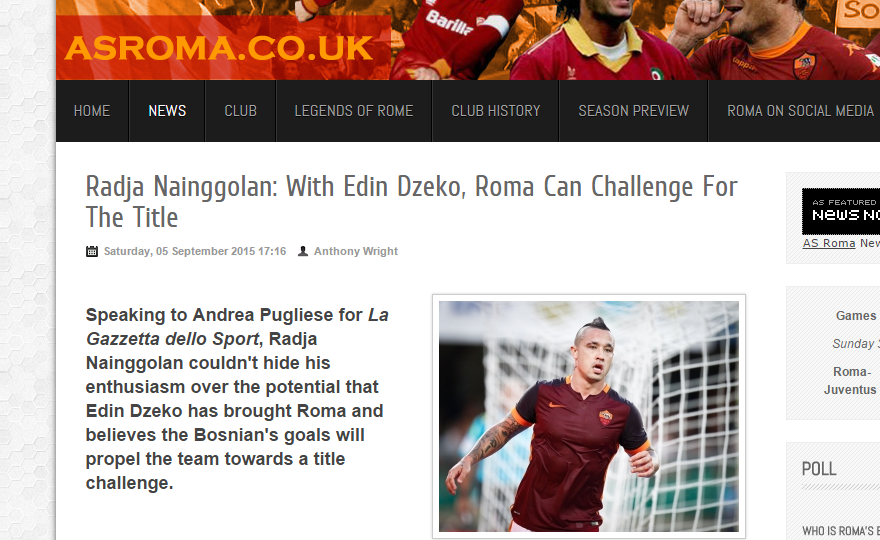Open the Club menu
The image size is (880, 540).
(241, 111)
